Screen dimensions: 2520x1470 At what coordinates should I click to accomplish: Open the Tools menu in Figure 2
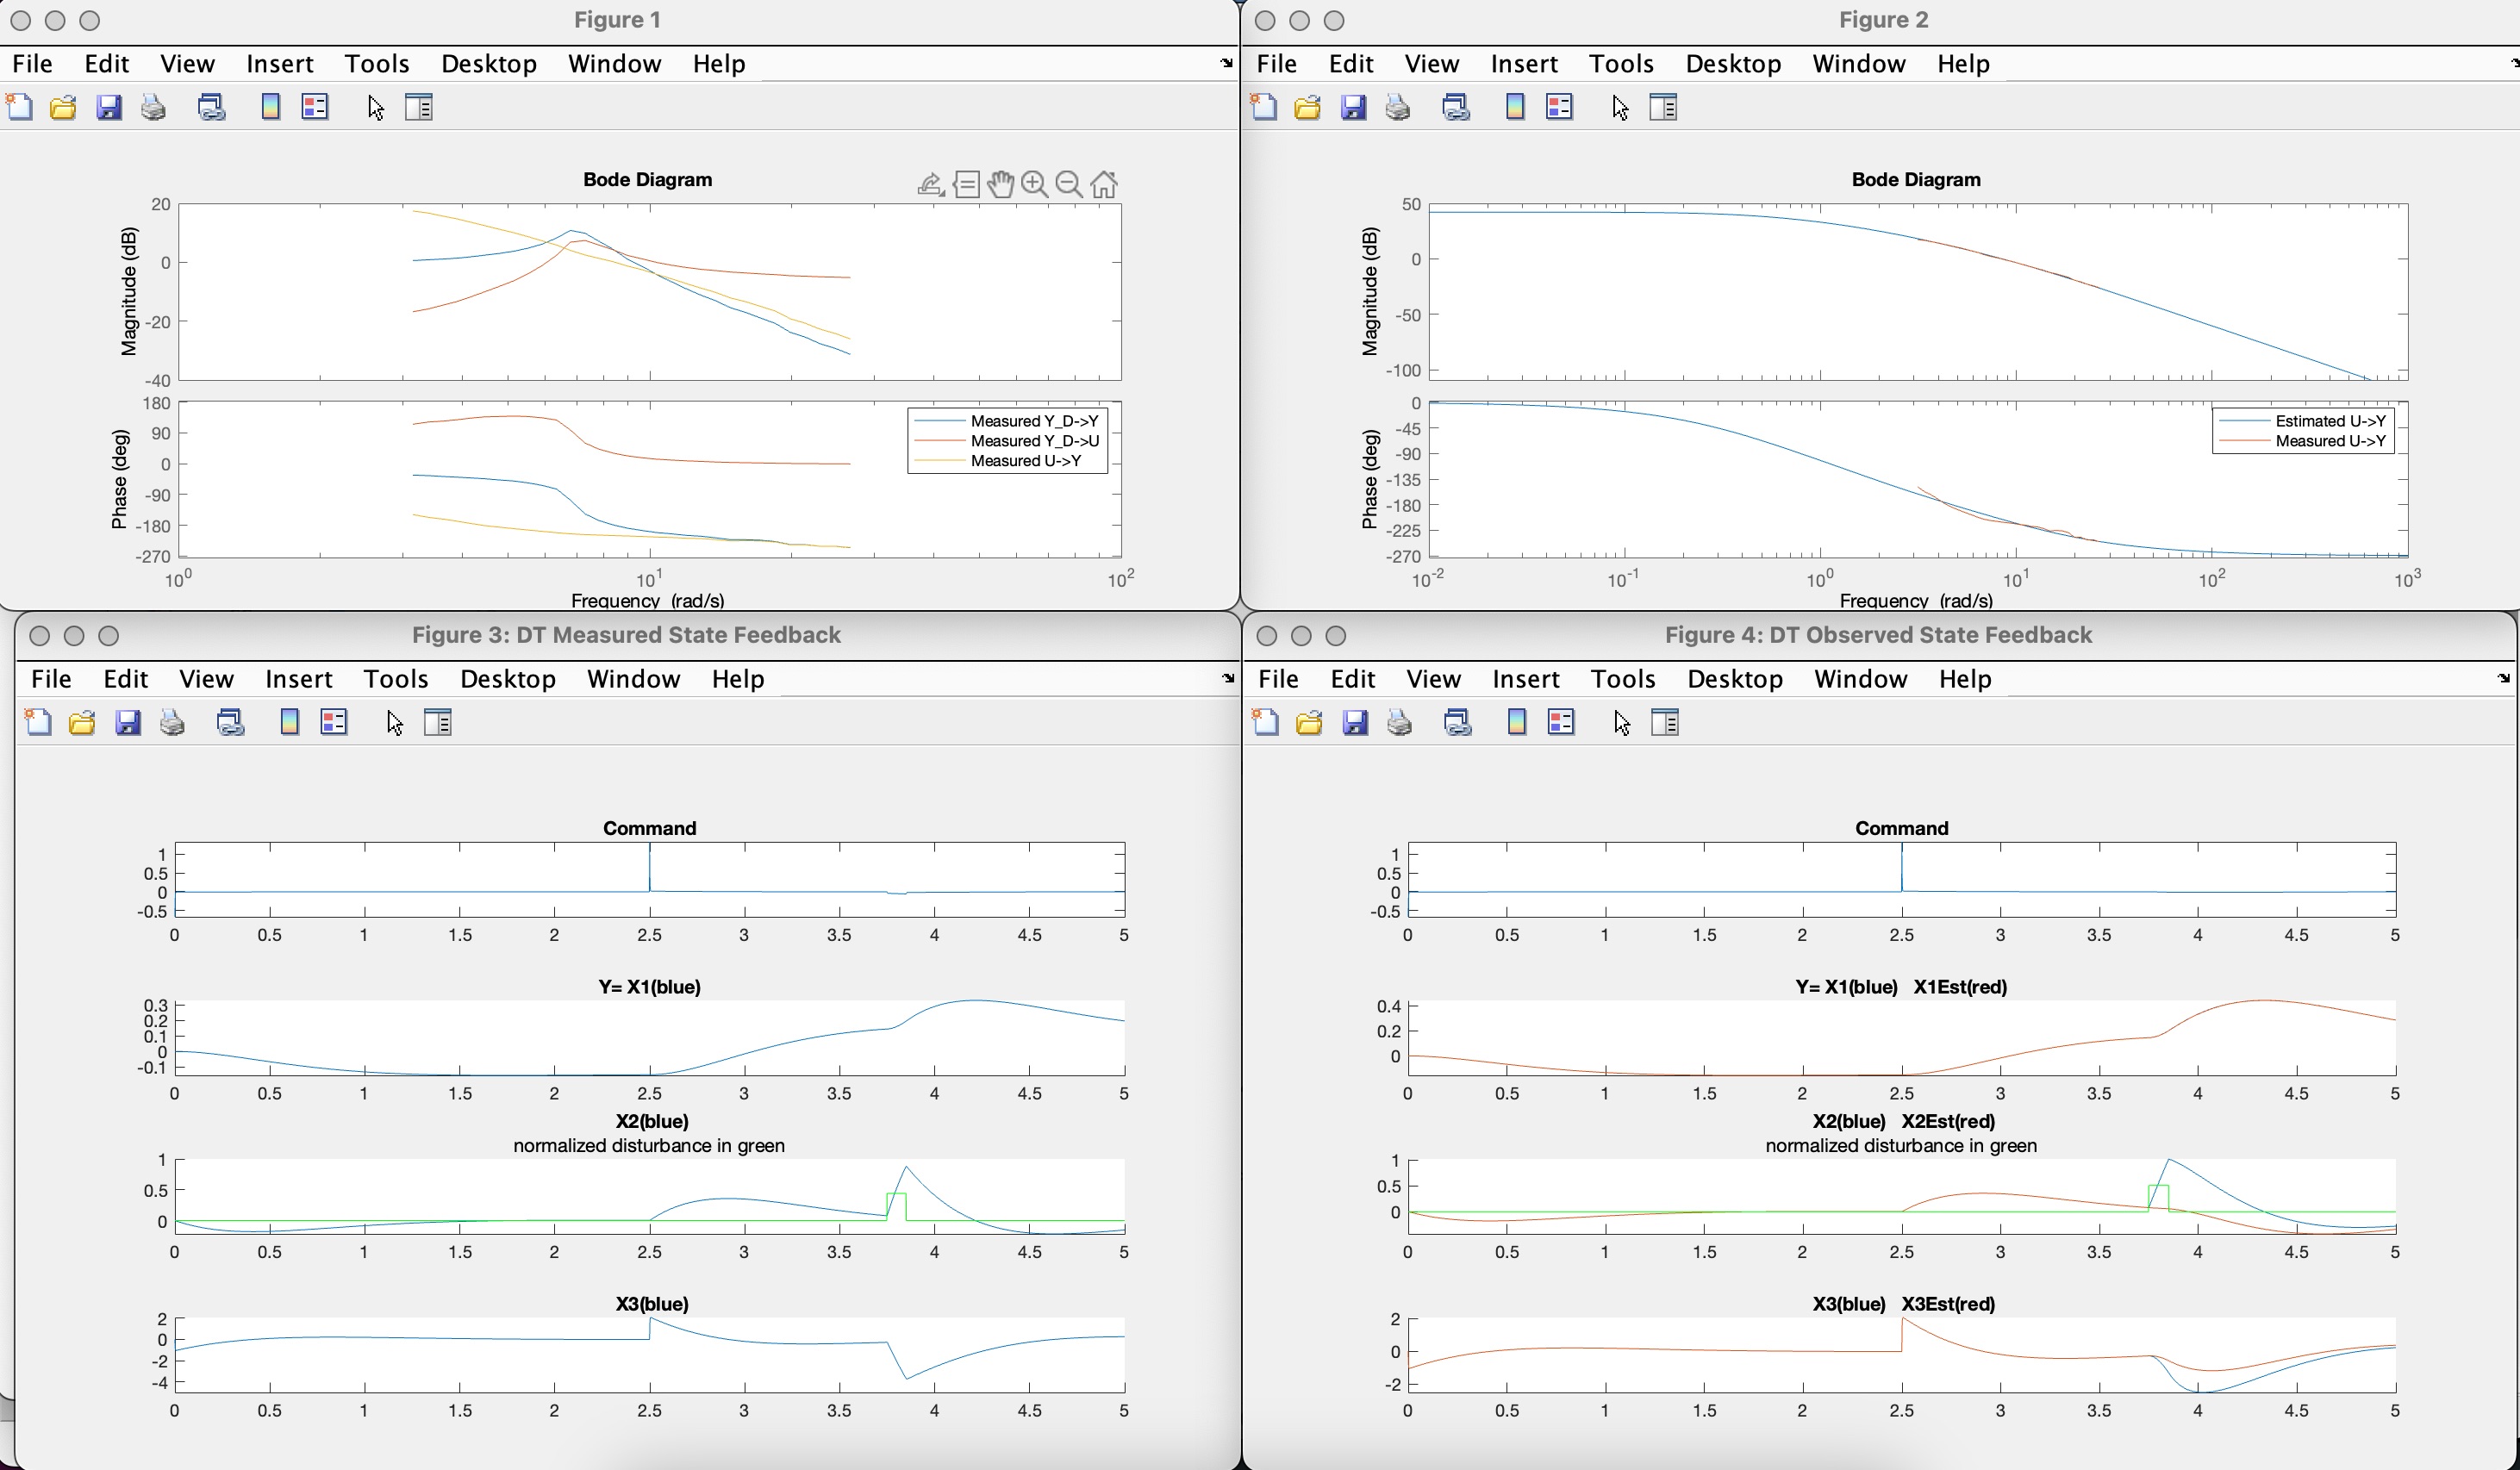point(1620,63)
